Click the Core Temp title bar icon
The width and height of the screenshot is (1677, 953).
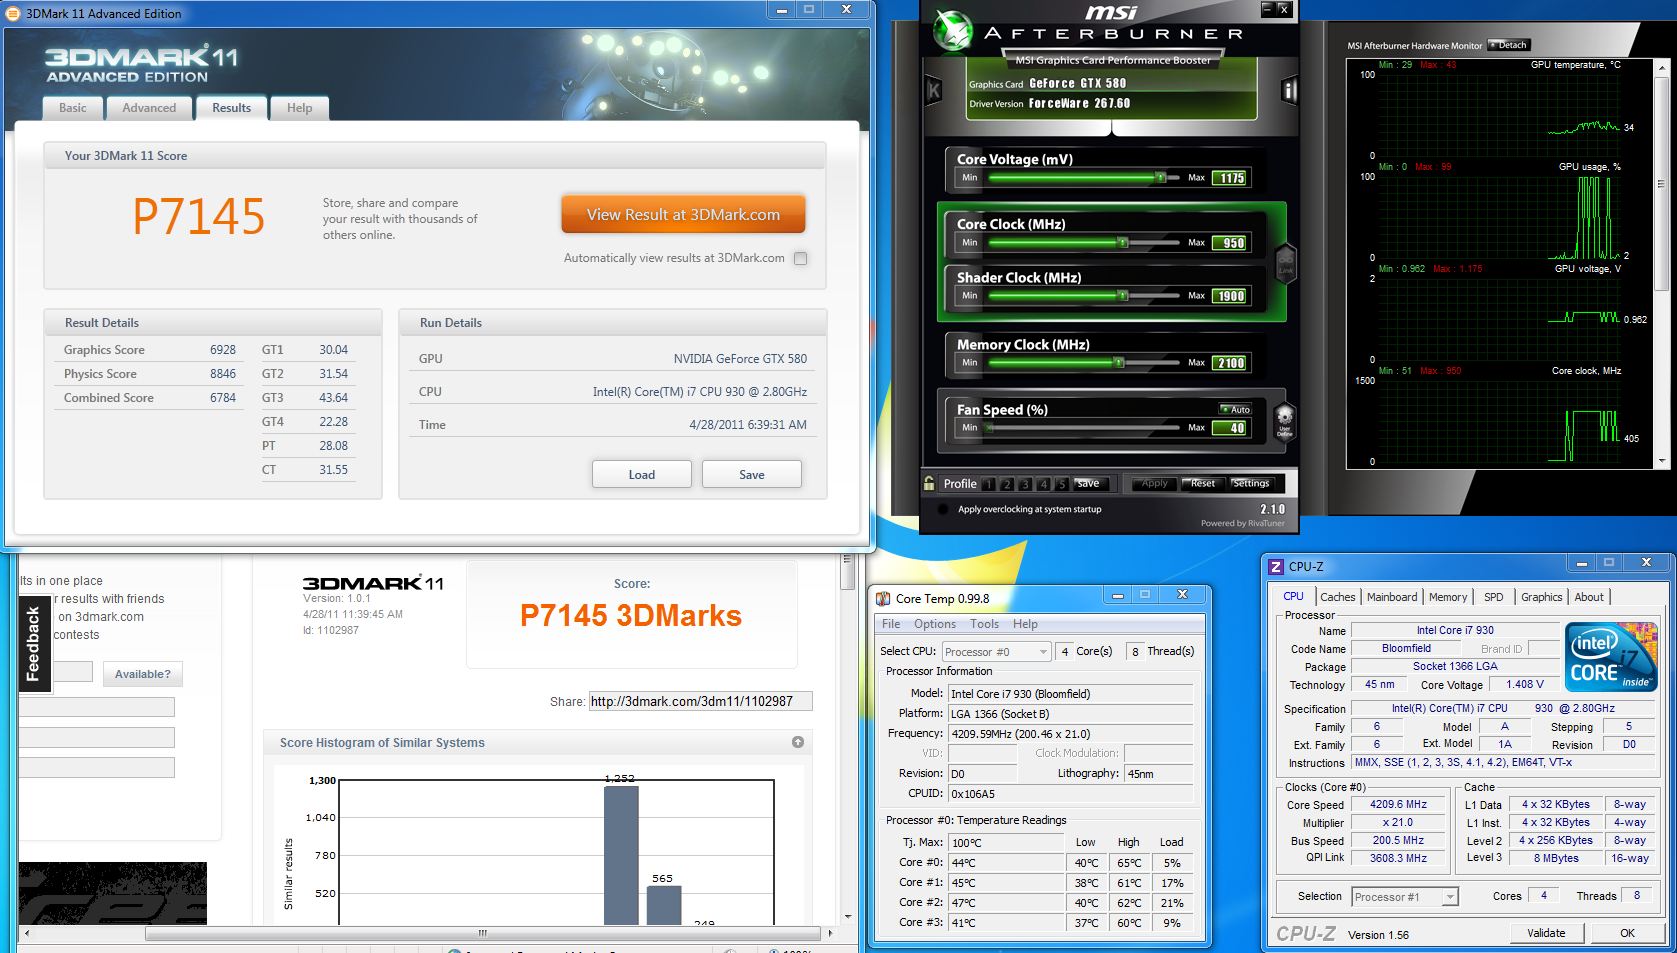coord(883,598)
